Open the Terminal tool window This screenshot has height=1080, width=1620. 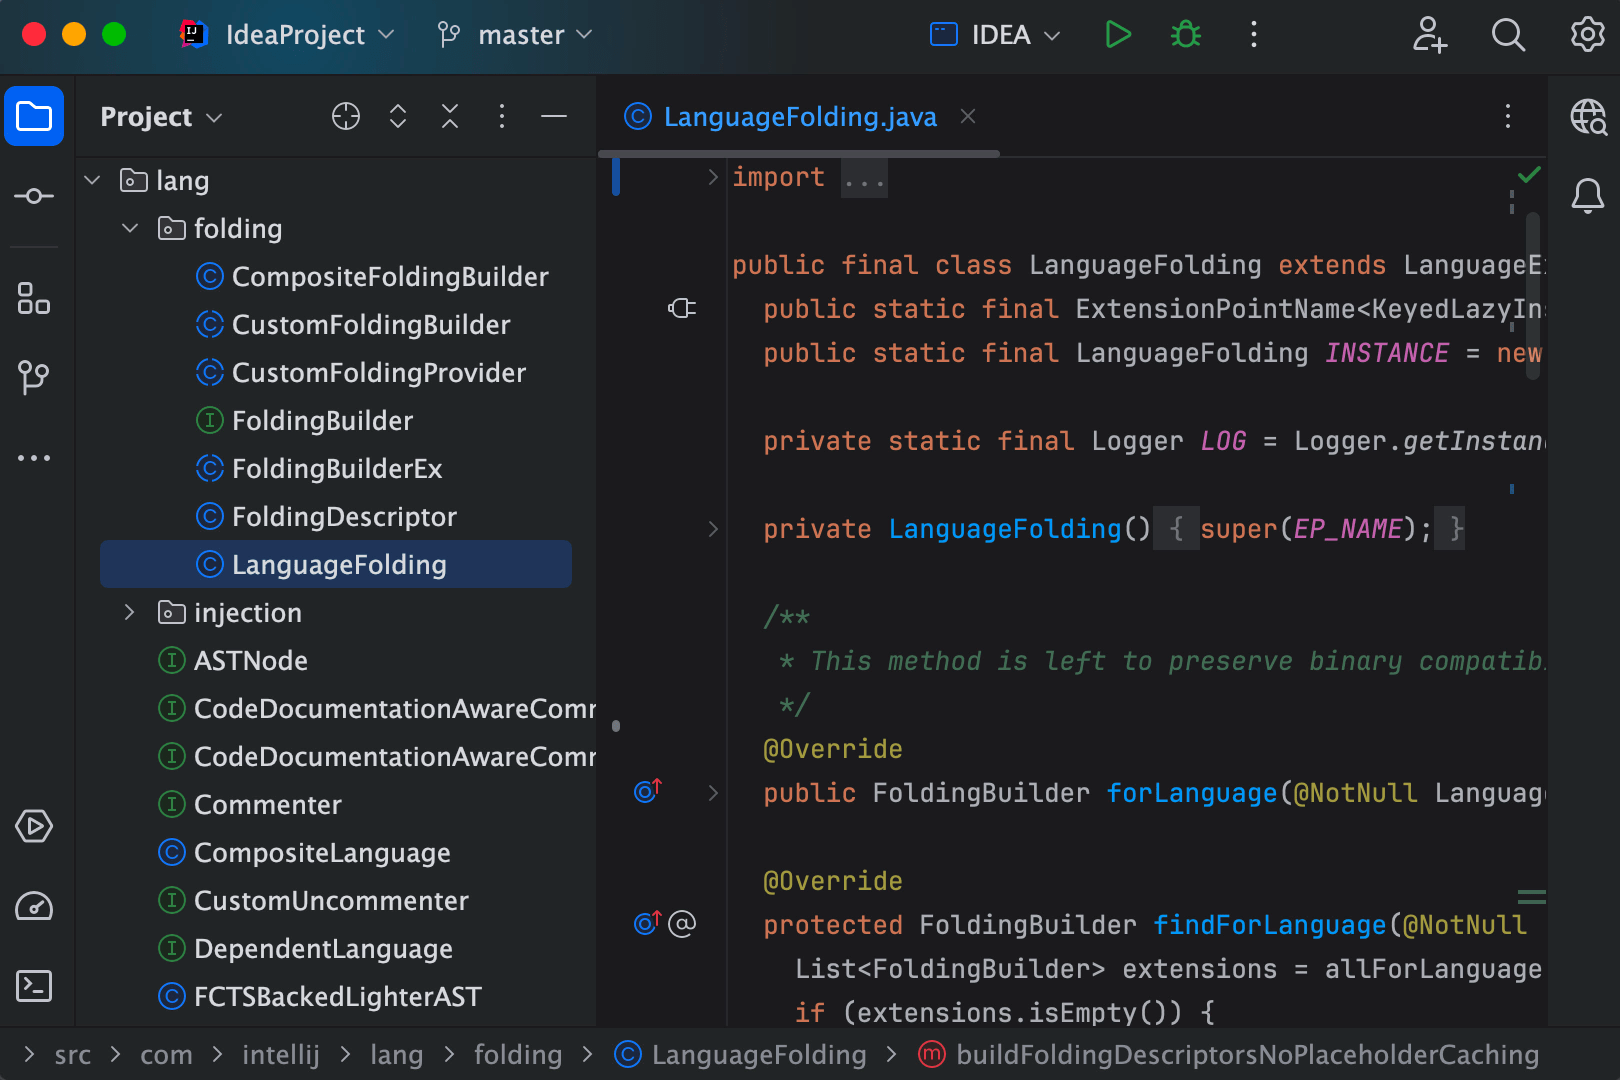pyautogui.click(x=34, y=986)
